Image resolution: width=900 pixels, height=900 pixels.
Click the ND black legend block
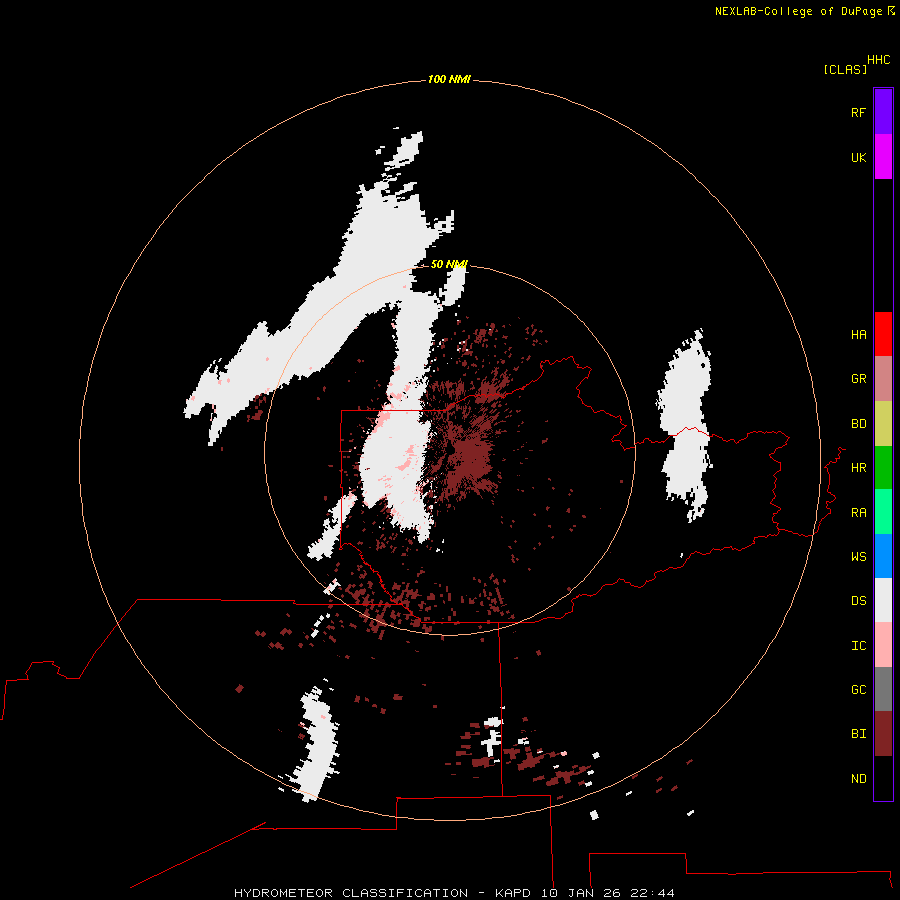883,778
